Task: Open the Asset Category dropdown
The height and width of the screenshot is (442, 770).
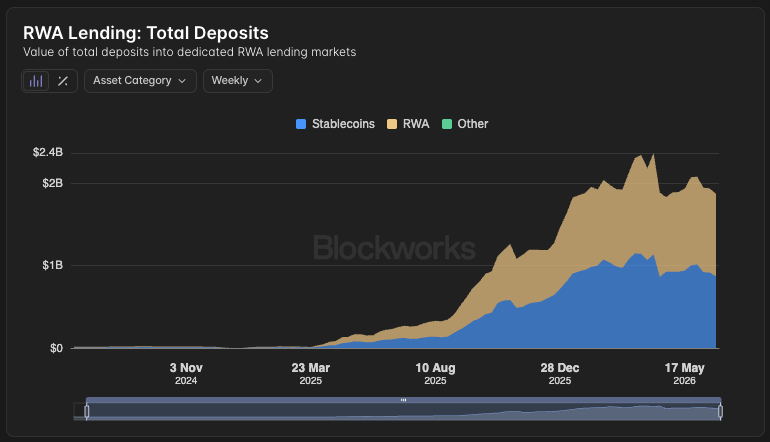Action: coord(140,81)
